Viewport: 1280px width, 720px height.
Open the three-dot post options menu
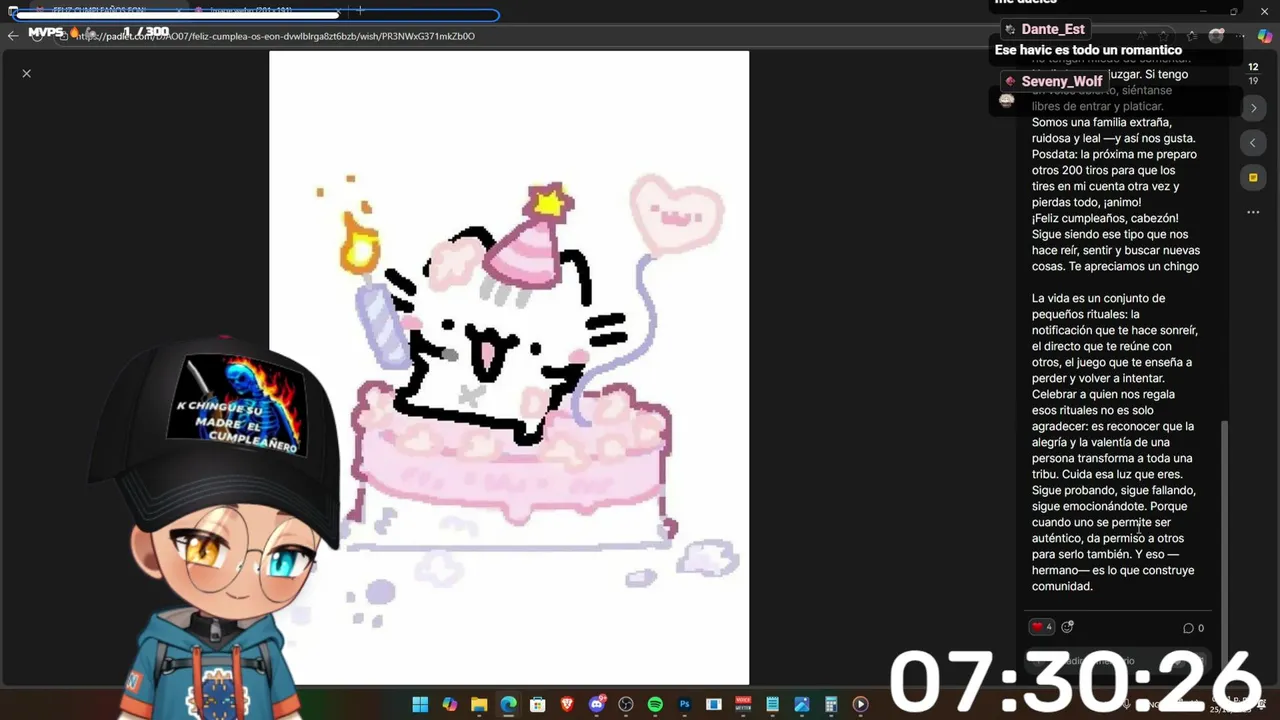(1253, 212)
